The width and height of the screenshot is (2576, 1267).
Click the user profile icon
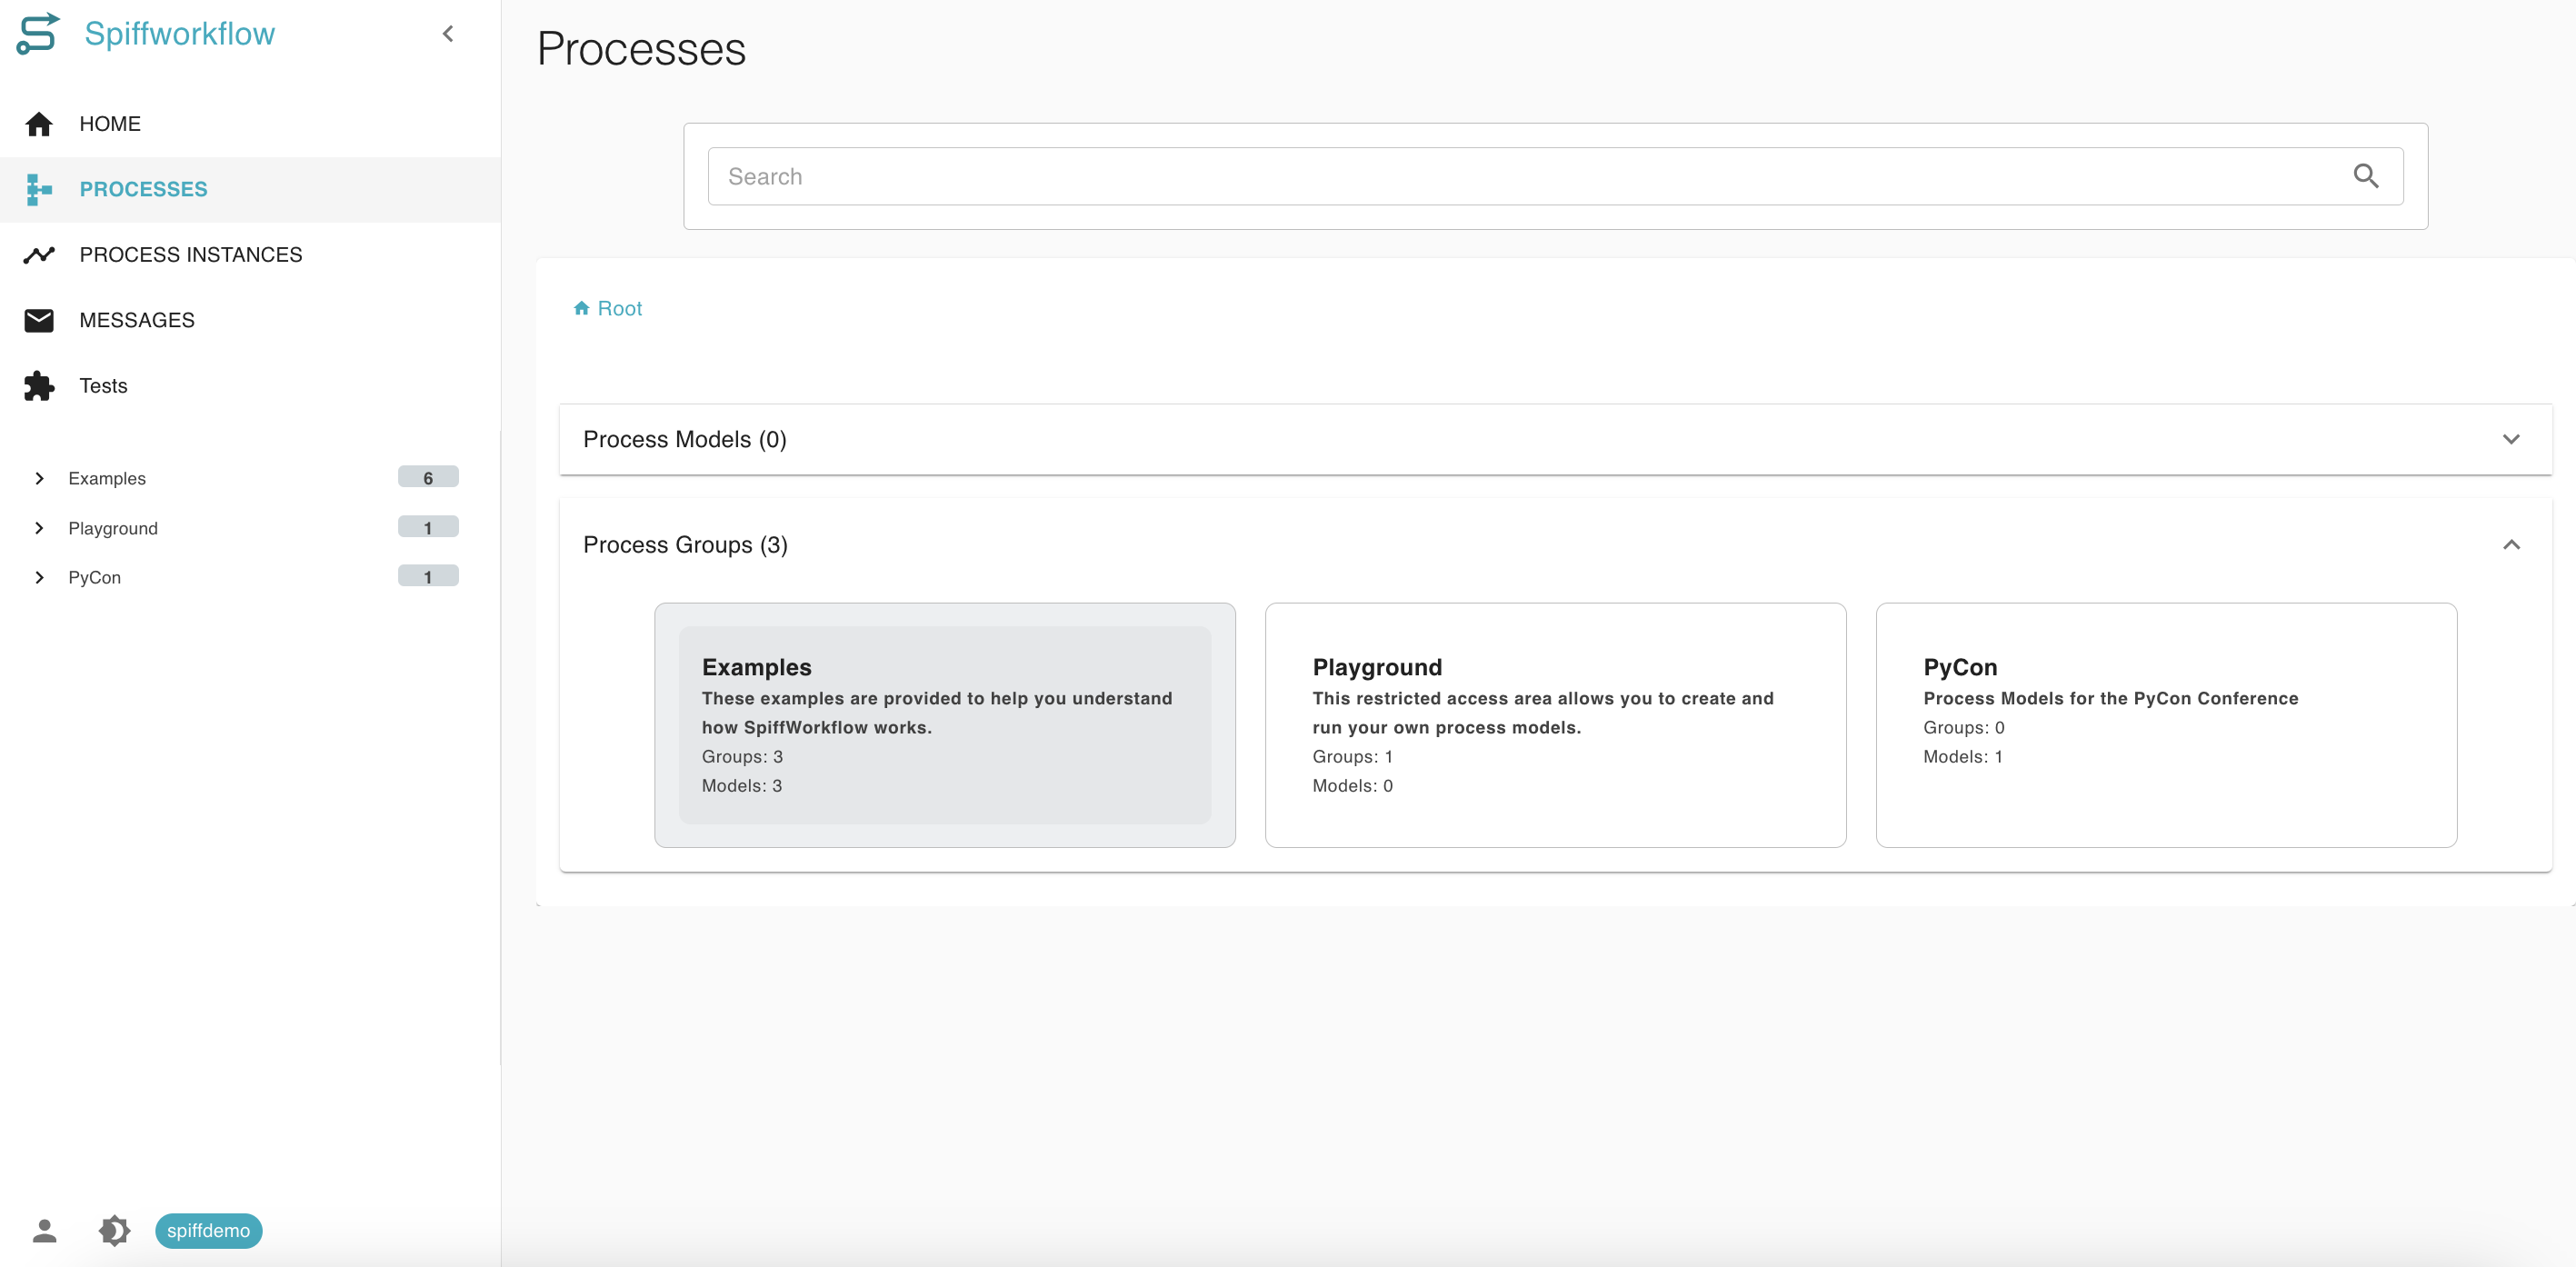click(44, 1231)
